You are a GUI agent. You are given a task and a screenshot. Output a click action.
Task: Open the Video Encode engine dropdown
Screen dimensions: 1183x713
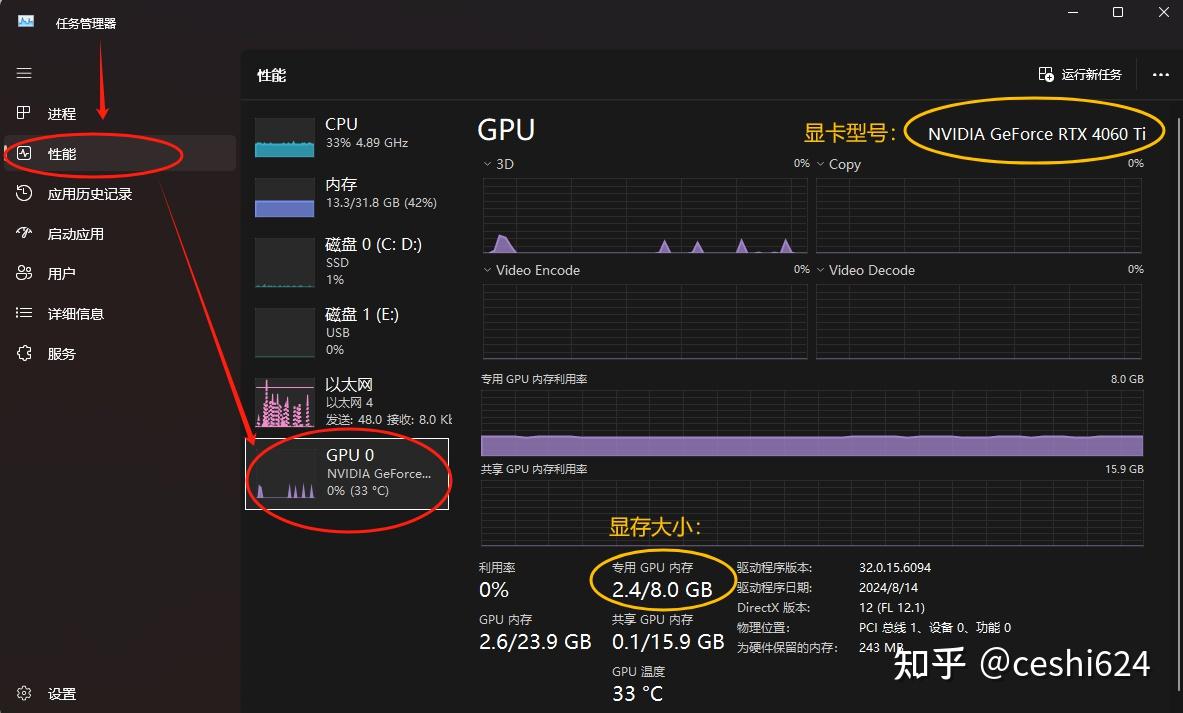487,270
